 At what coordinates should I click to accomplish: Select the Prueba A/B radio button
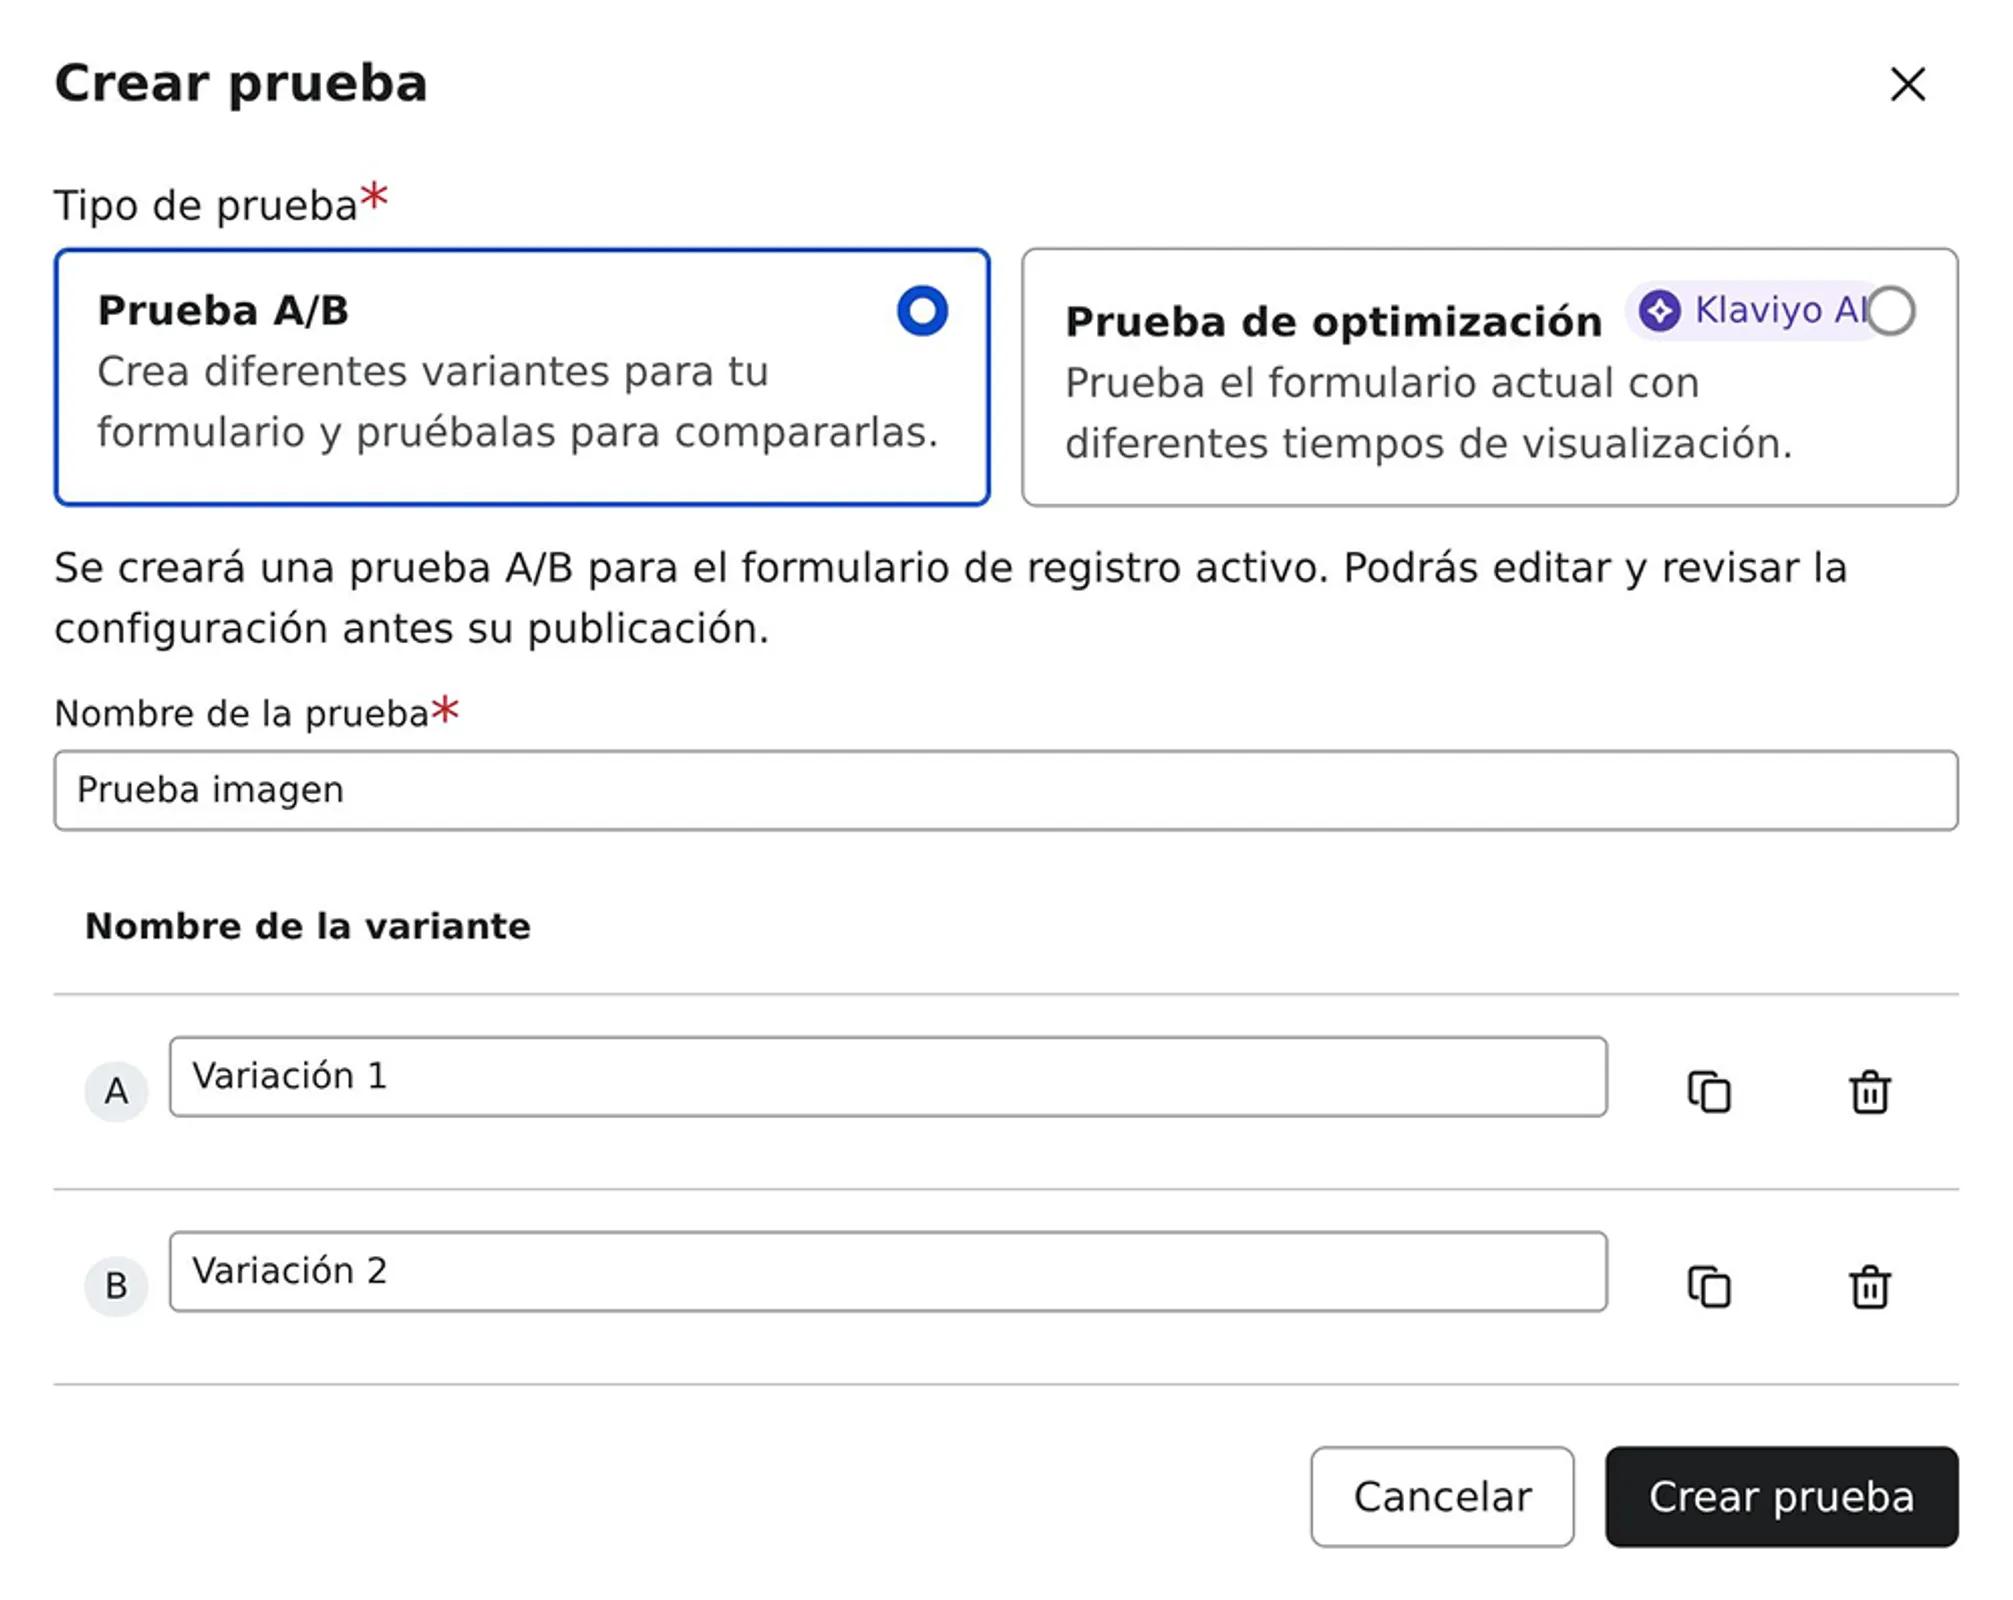tap(921, 311)
